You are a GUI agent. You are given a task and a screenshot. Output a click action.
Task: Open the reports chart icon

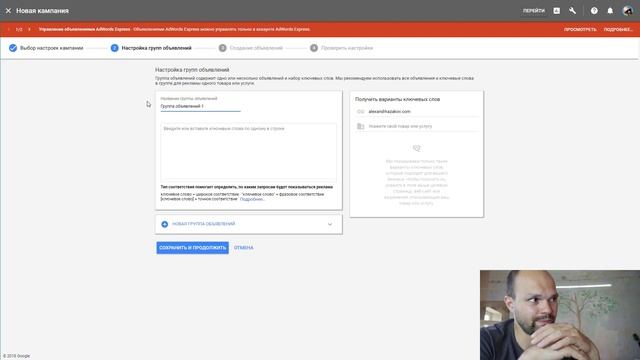click(x=556, y=11)
